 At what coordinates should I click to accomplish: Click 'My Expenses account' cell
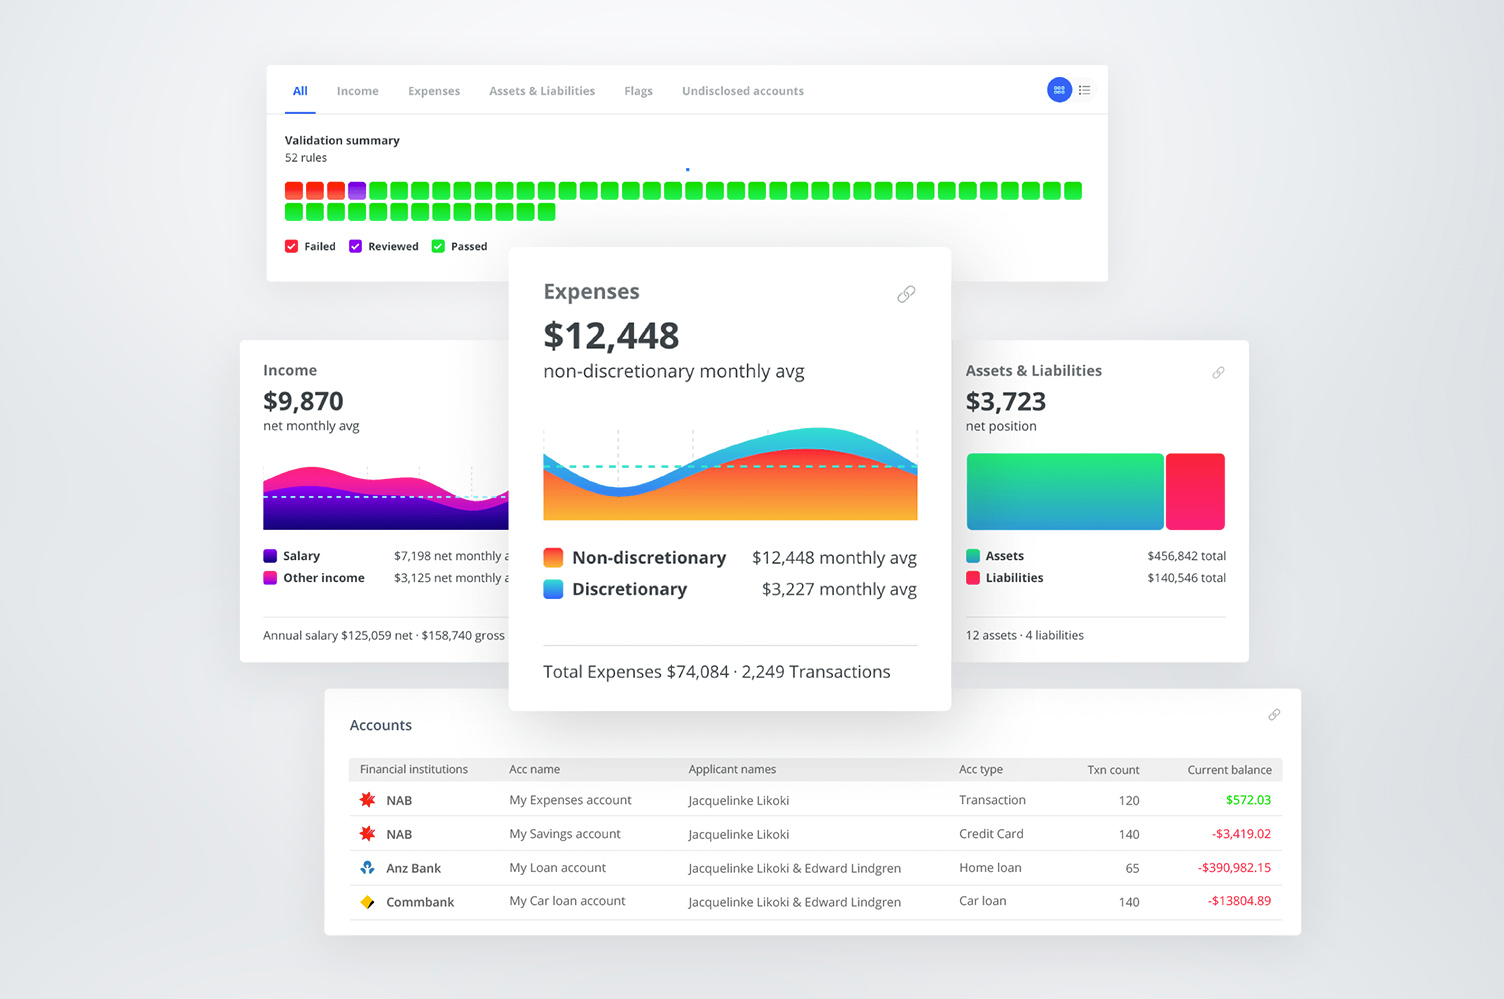(x=570, y=800)
